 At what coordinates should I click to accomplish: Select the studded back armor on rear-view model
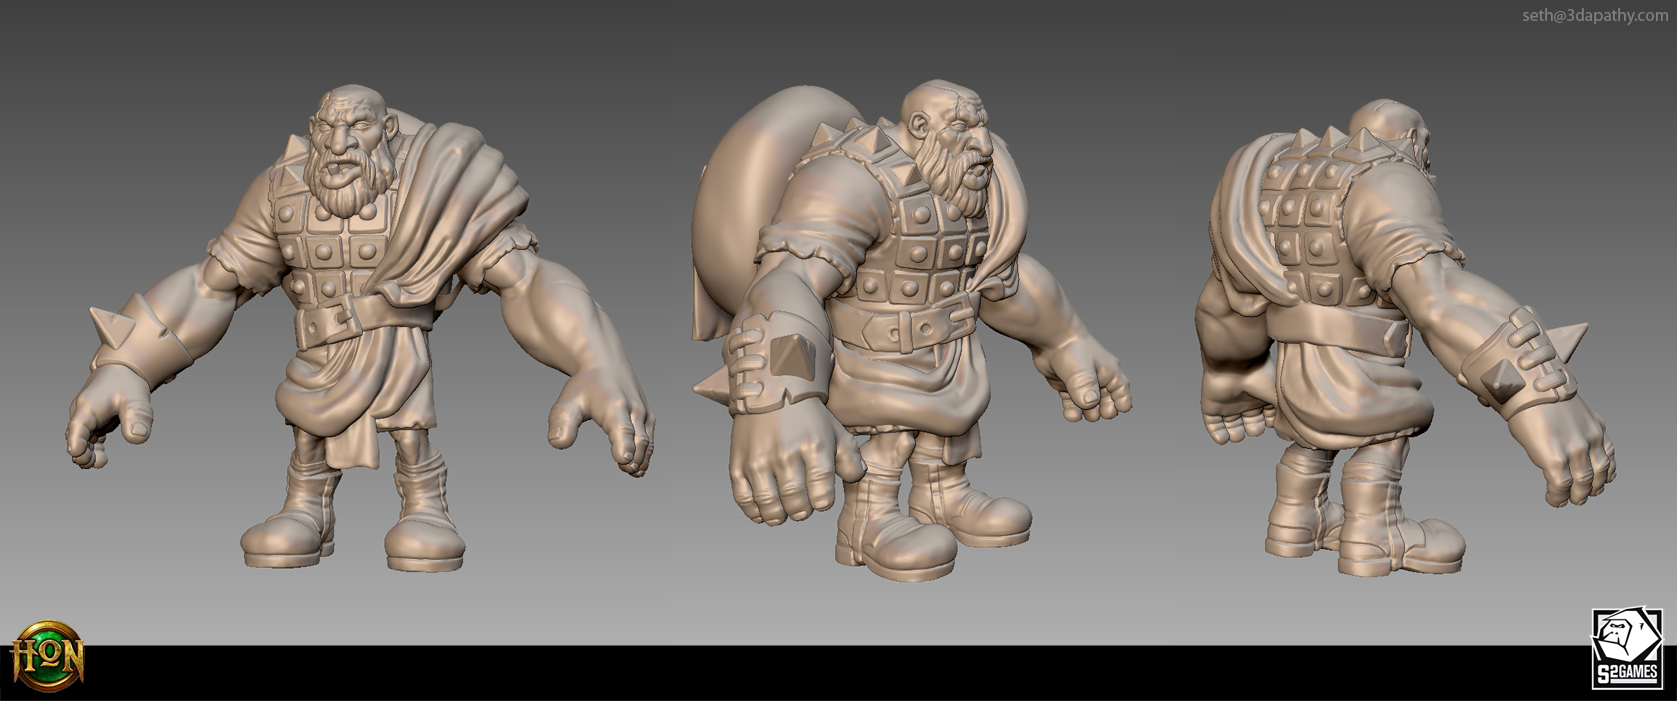pos(1300,230)
